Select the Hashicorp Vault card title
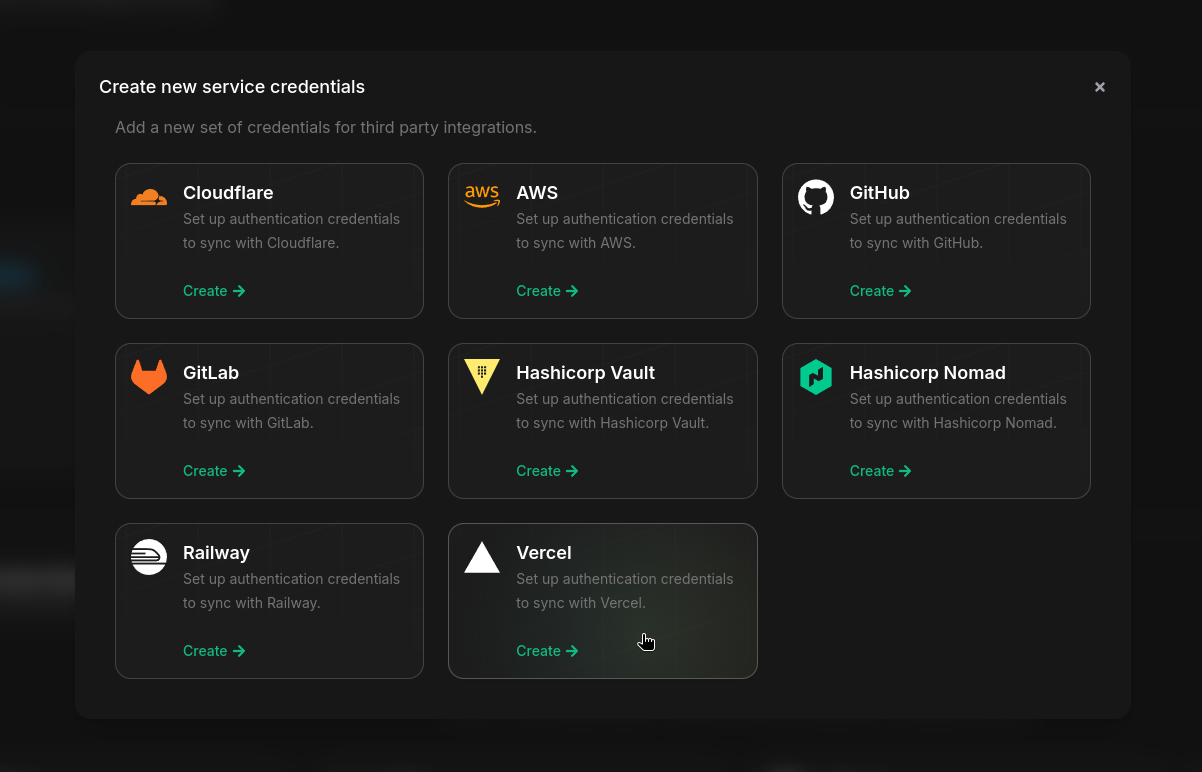Screen dimensions: 1202x772 [586, 373]
